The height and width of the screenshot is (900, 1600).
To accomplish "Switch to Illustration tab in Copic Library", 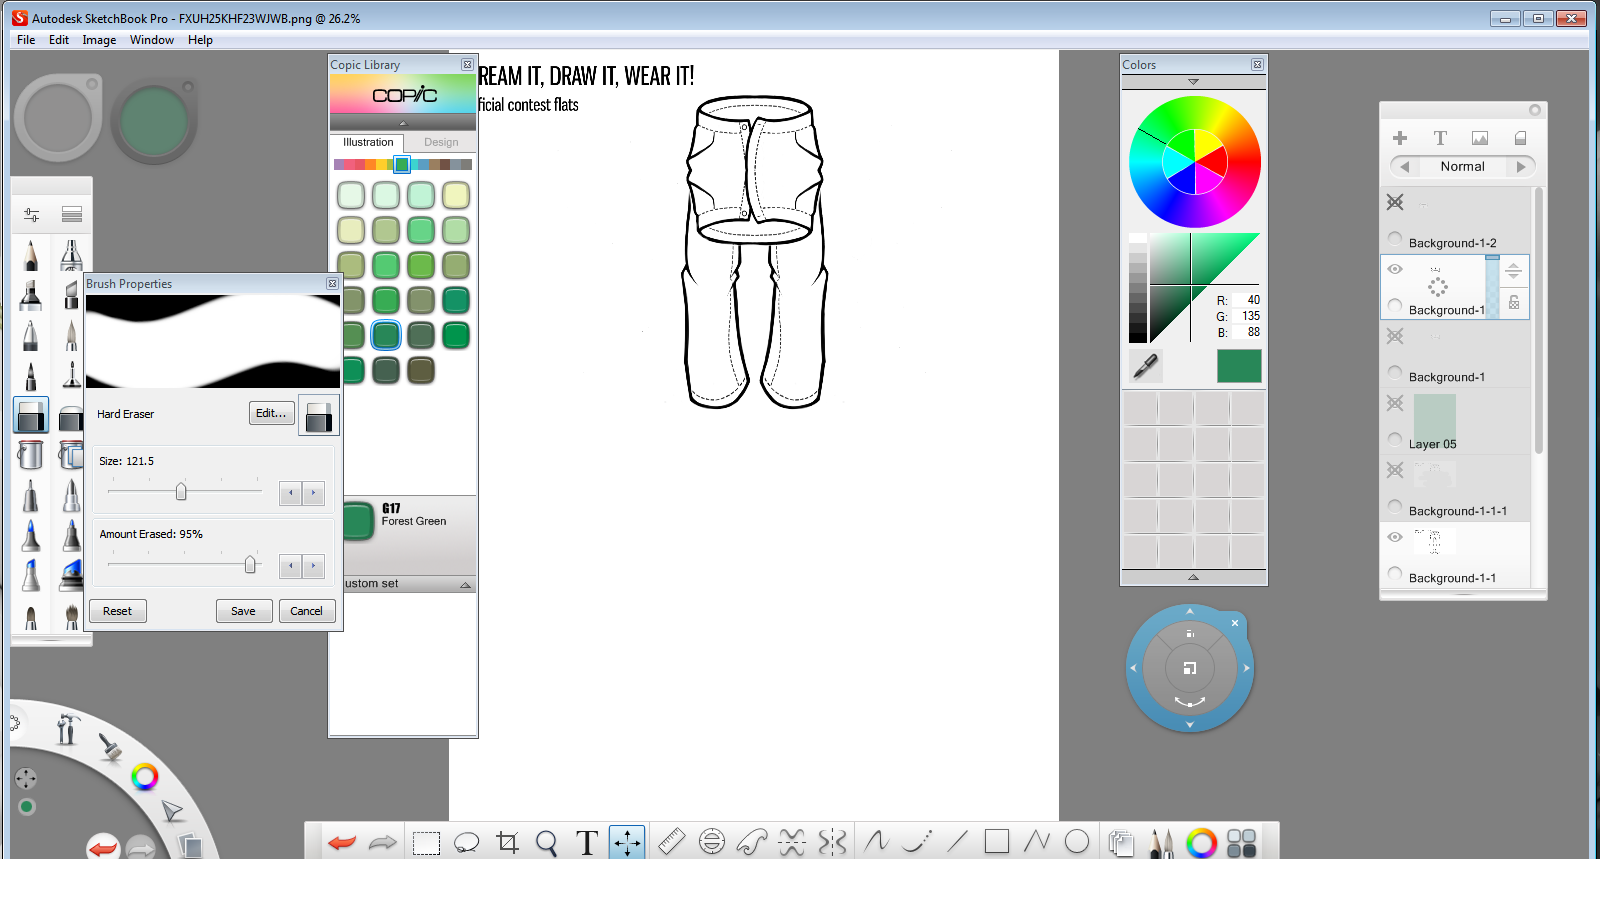I will click(368, 143).
